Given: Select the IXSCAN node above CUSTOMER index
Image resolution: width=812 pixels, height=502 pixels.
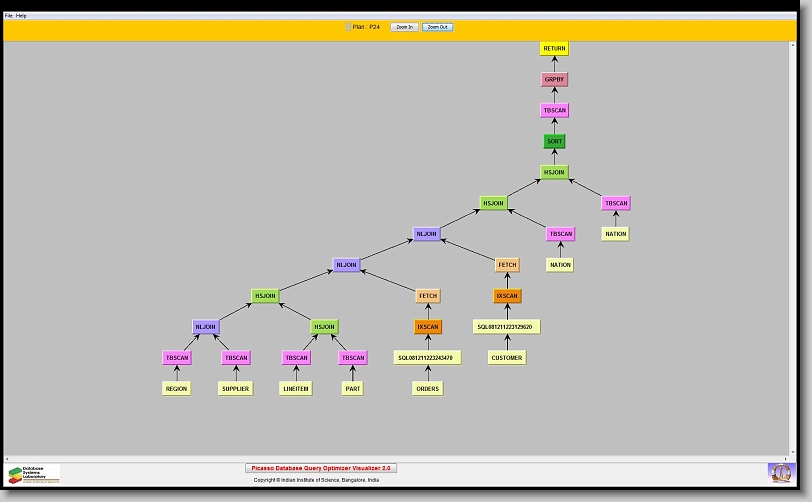Looking at the screenshot, I should (507, 296).
